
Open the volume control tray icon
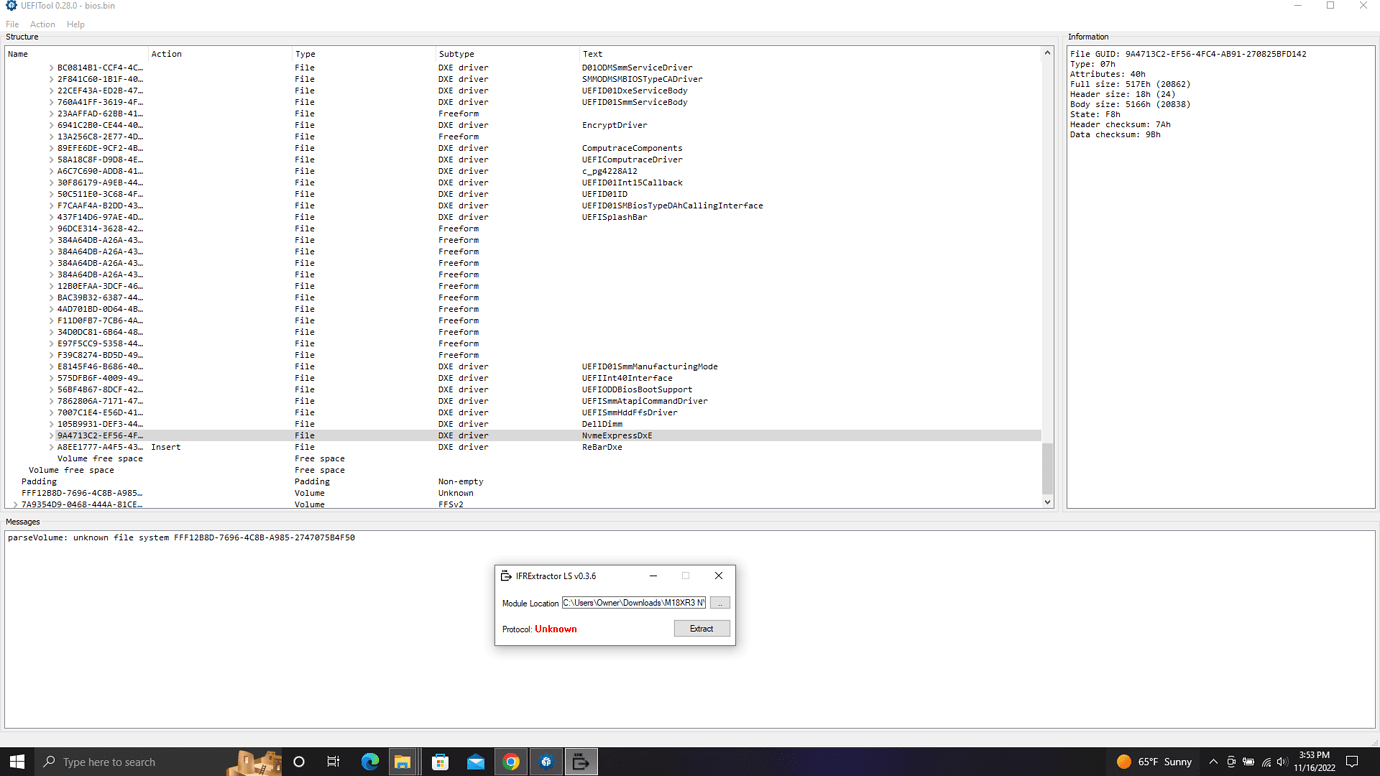click(x=1282, y=762)
